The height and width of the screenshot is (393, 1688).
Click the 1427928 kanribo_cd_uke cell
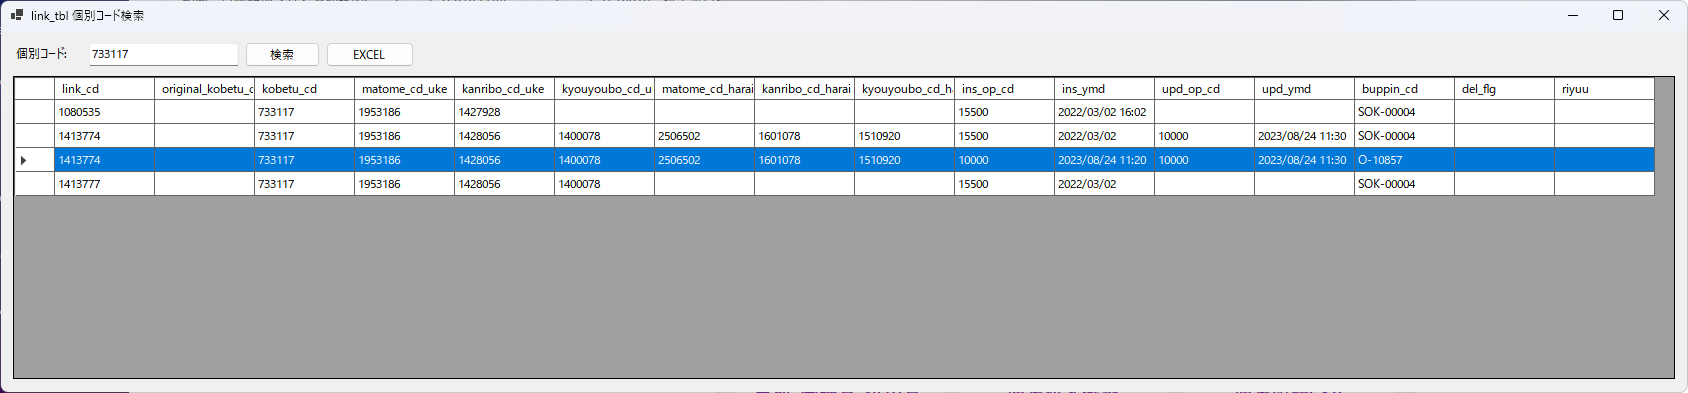[x=504, y=112]
